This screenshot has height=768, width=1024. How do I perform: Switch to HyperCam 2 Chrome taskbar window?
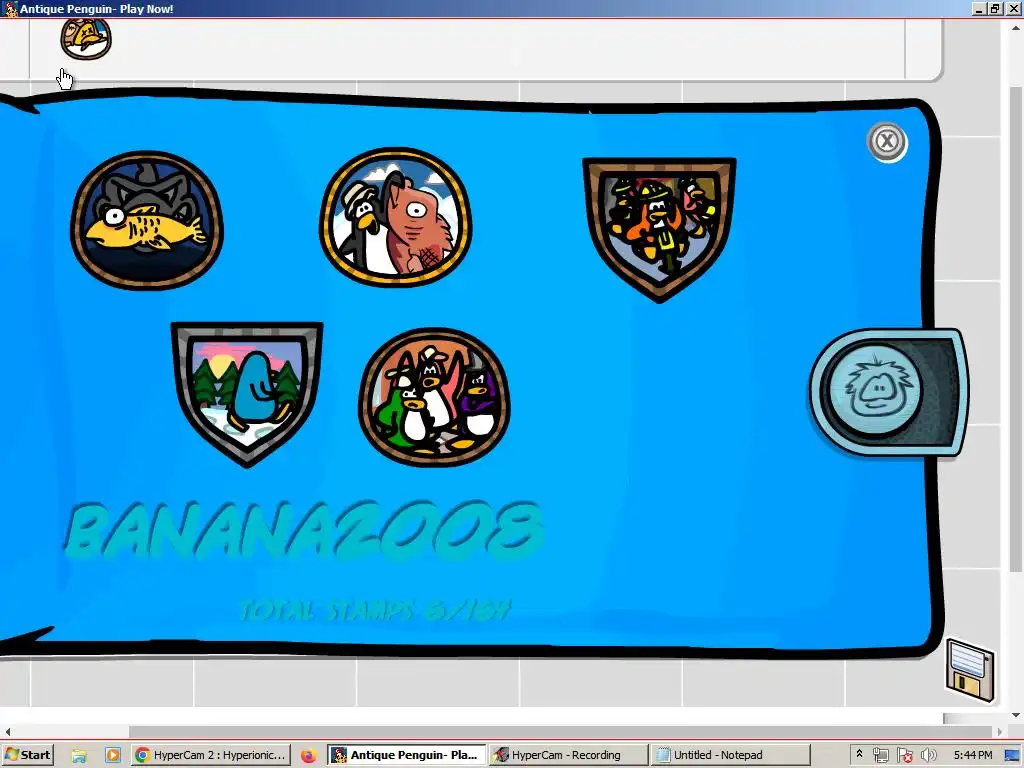click(x=210, y=755)
